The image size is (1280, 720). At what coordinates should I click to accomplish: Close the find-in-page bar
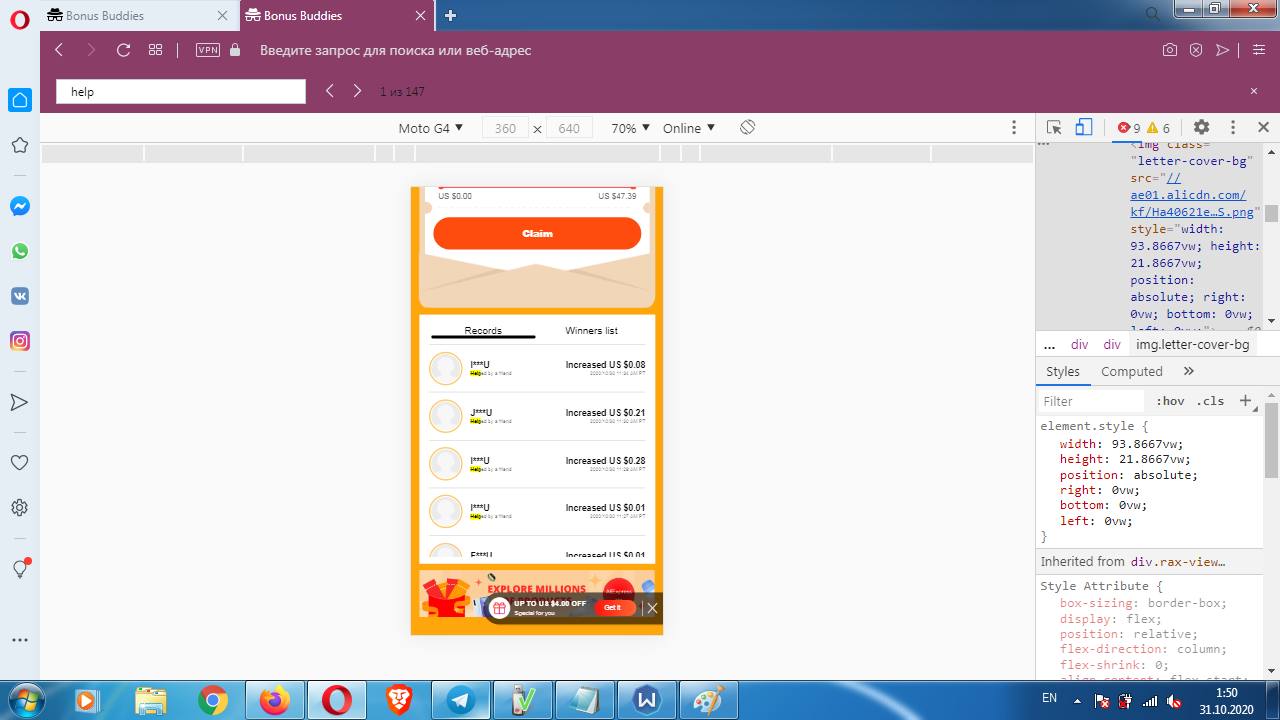(x=1254, y=91)
